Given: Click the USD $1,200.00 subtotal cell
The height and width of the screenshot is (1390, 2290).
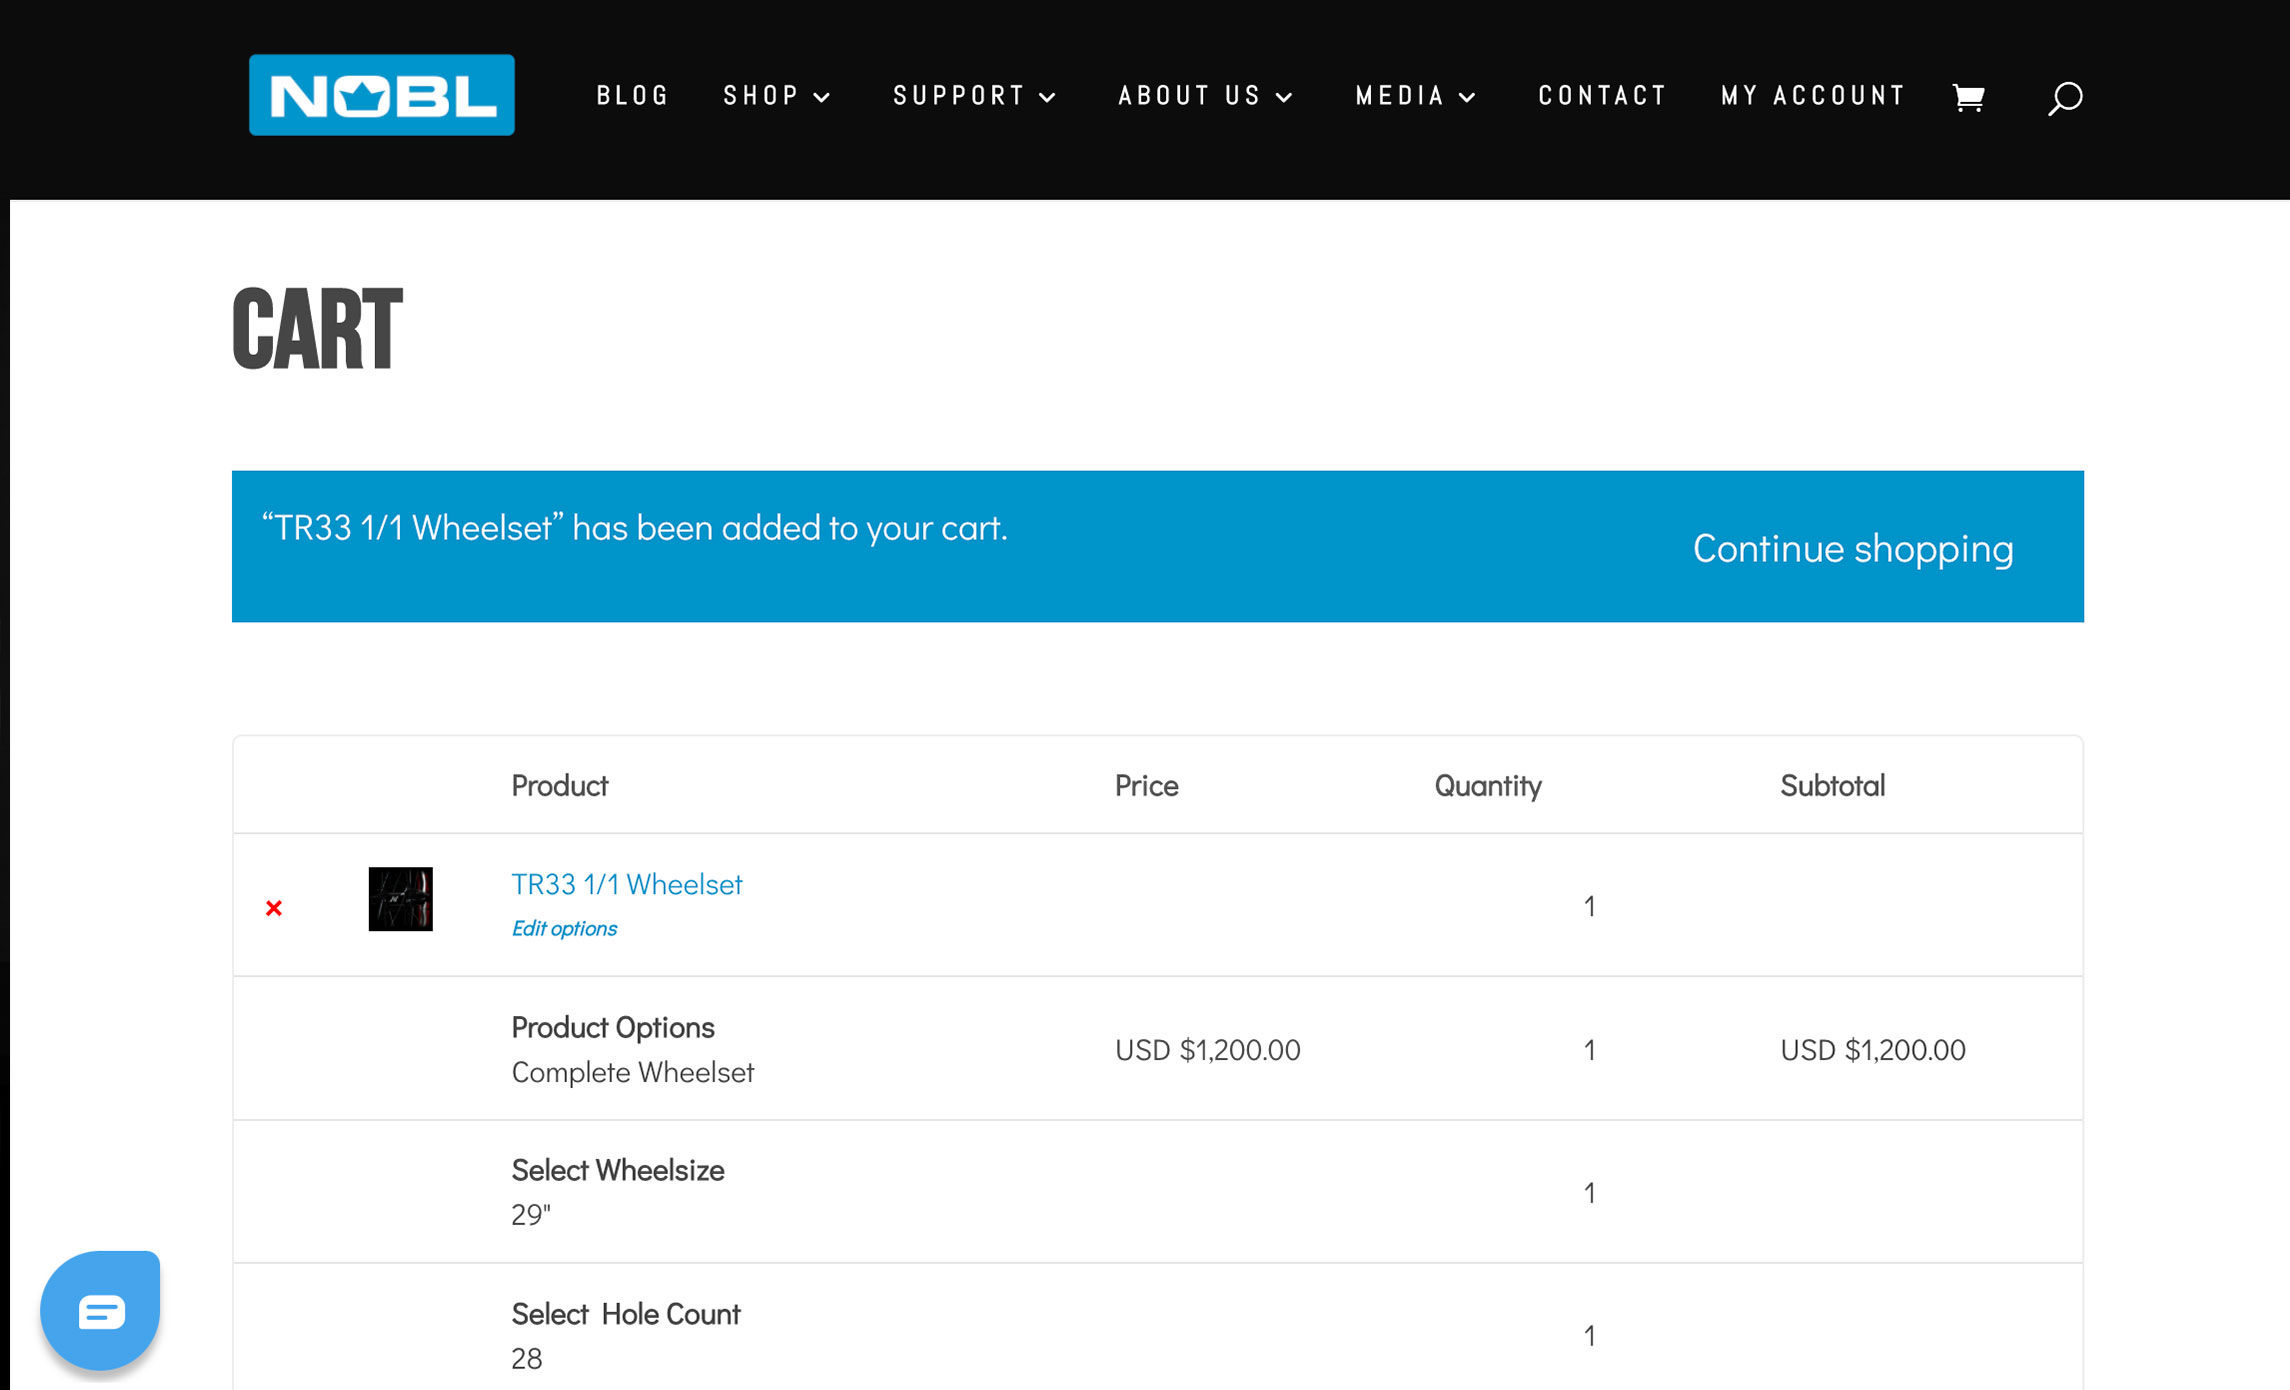Looking at the screenshot, I should [1872, 1049].
